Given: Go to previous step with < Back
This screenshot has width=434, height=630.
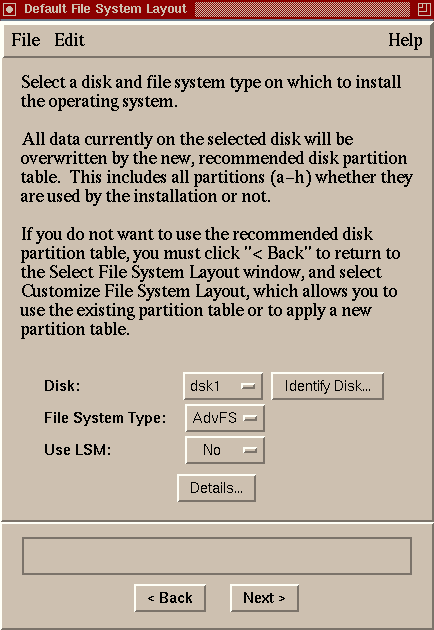Looking at the screenshot, I should coord(170,598).
